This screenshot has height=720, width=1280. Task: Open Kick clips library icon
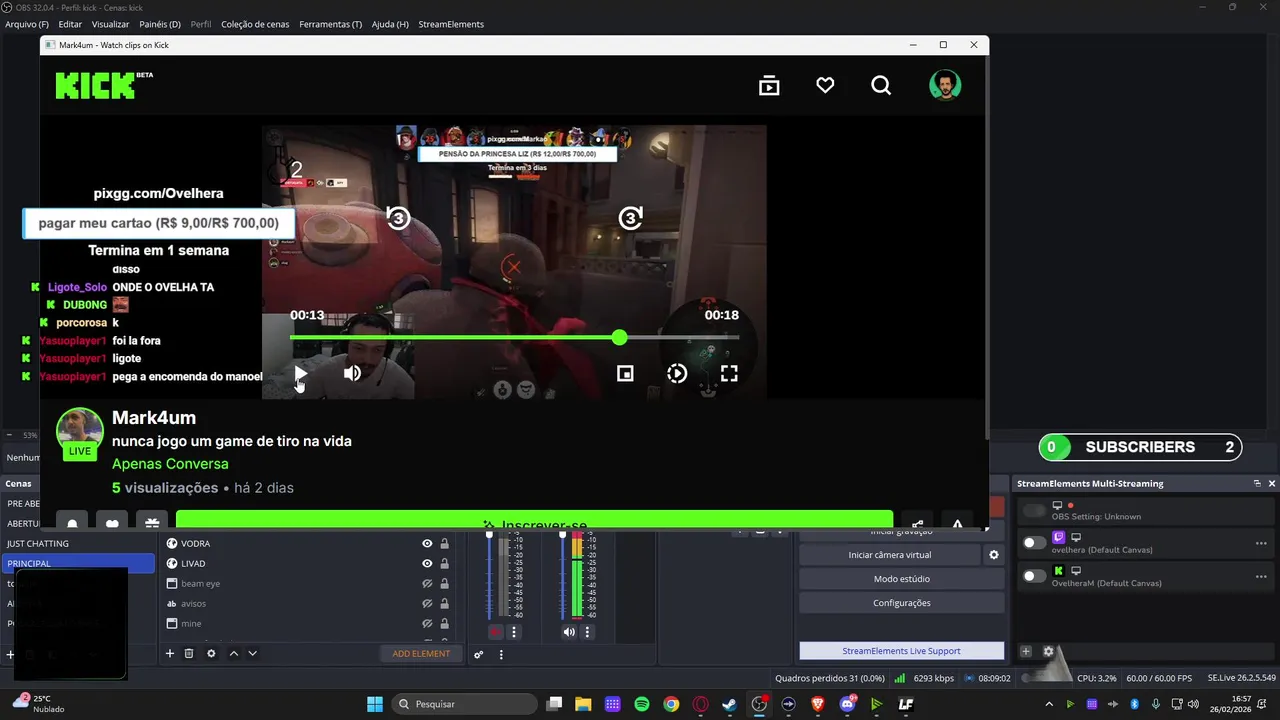coord(769,86)
